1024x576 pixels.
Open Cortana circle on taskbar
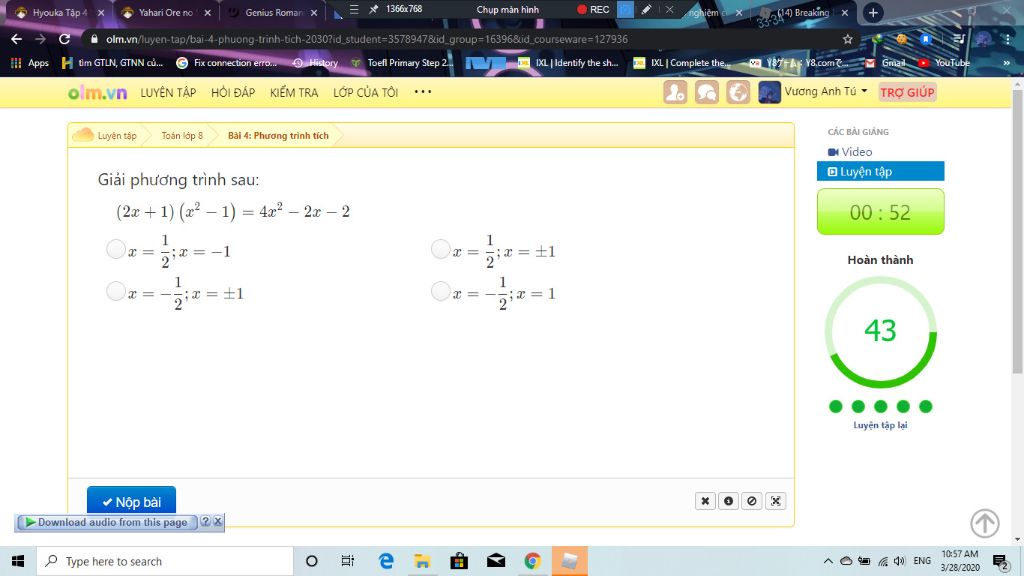point(312,561)
